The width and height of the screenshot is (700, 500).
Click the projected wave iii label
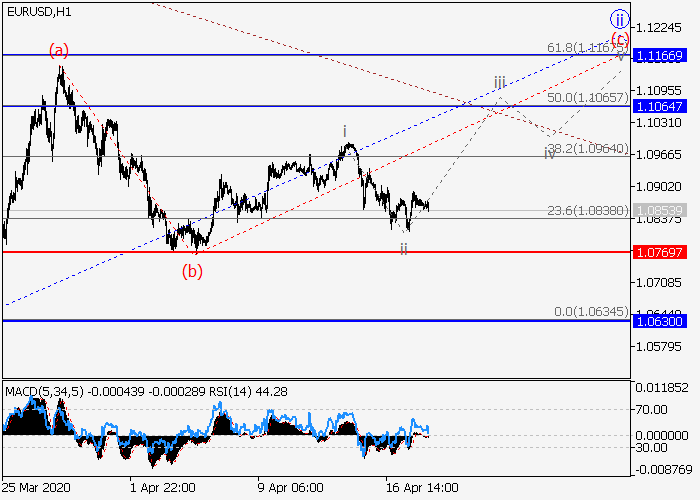point(499,81)
